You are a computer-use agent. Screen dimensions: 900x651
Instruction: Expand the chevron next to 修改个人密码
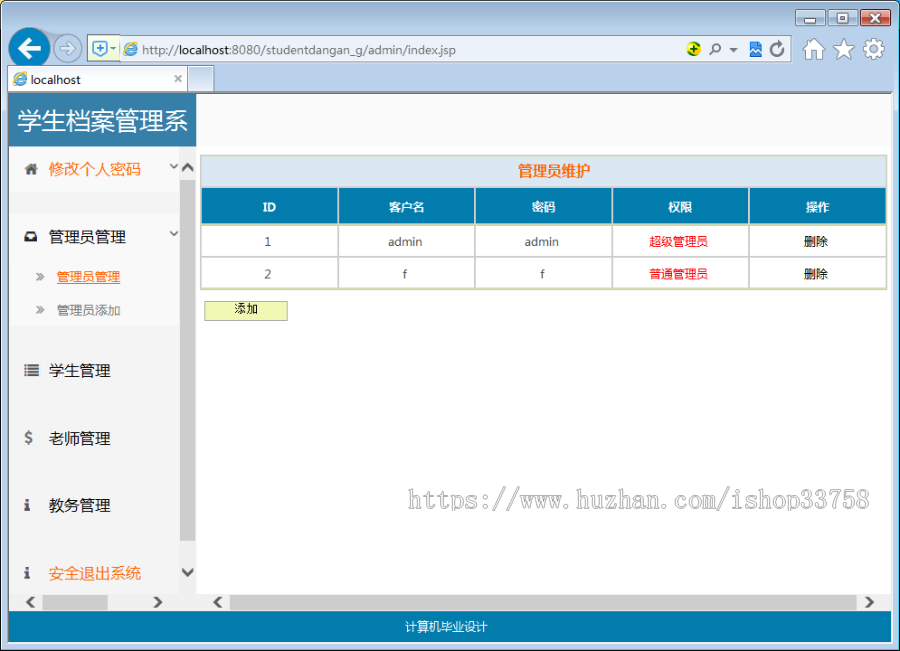pyautogui.click(x=173, y=166)
